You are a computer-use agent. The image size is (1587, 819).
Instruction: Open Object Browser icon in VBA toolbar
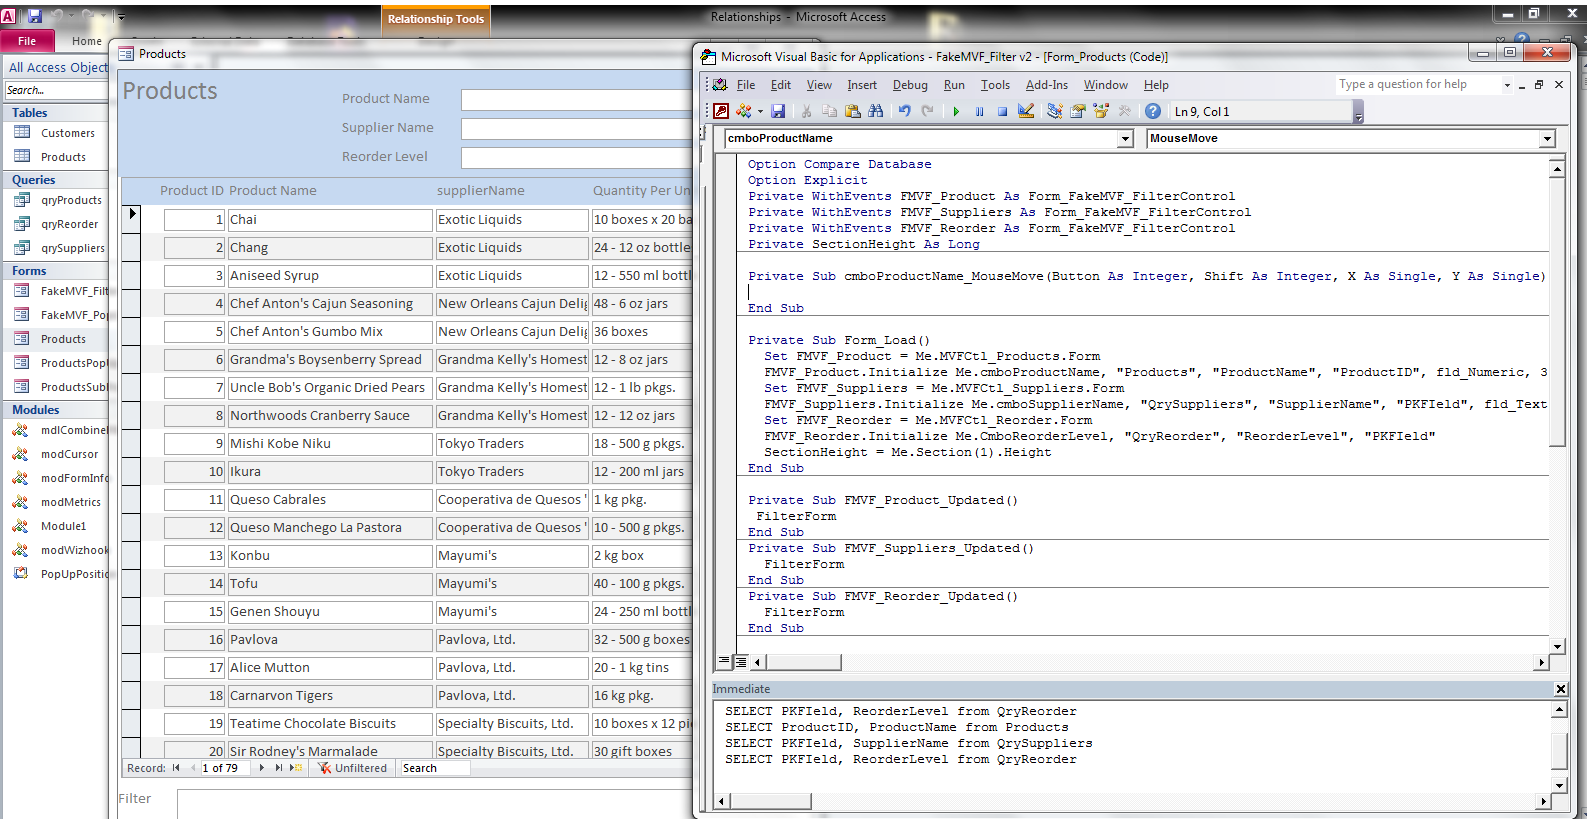tap(1101, 111)
